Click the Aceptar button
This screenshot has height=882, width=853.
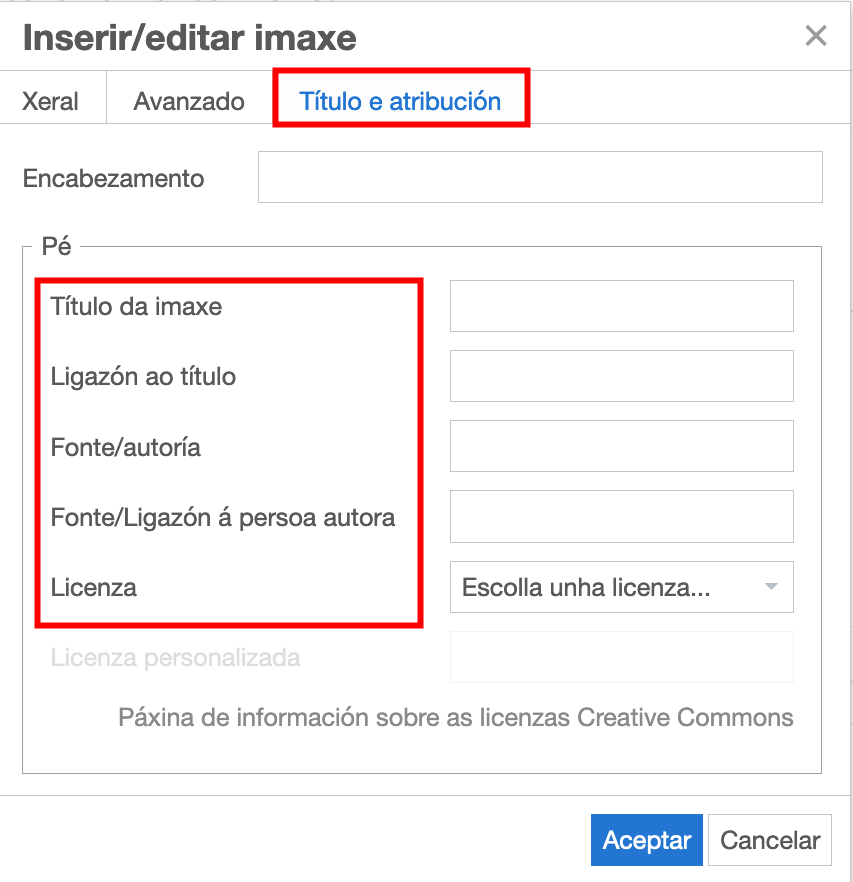coord(646,840)
